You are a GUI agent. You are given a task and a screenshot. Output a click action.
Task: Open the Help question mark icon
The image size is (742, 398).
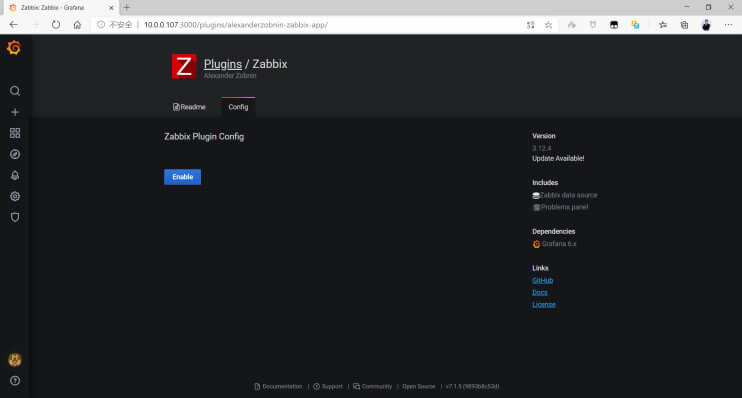(15, 381)
